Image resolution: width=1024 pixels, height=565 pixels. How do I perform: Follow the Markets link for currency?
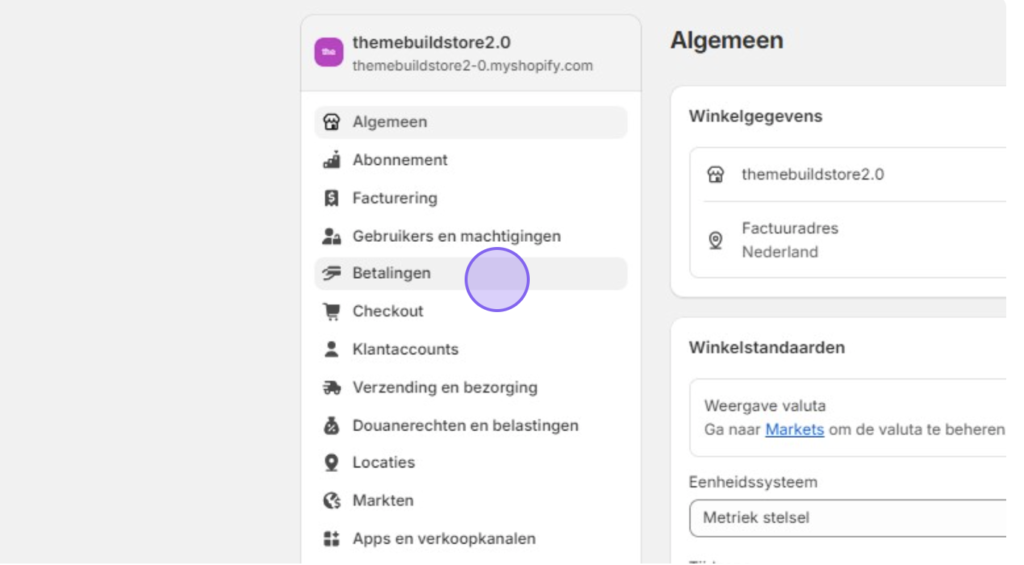tap(794, 429)
